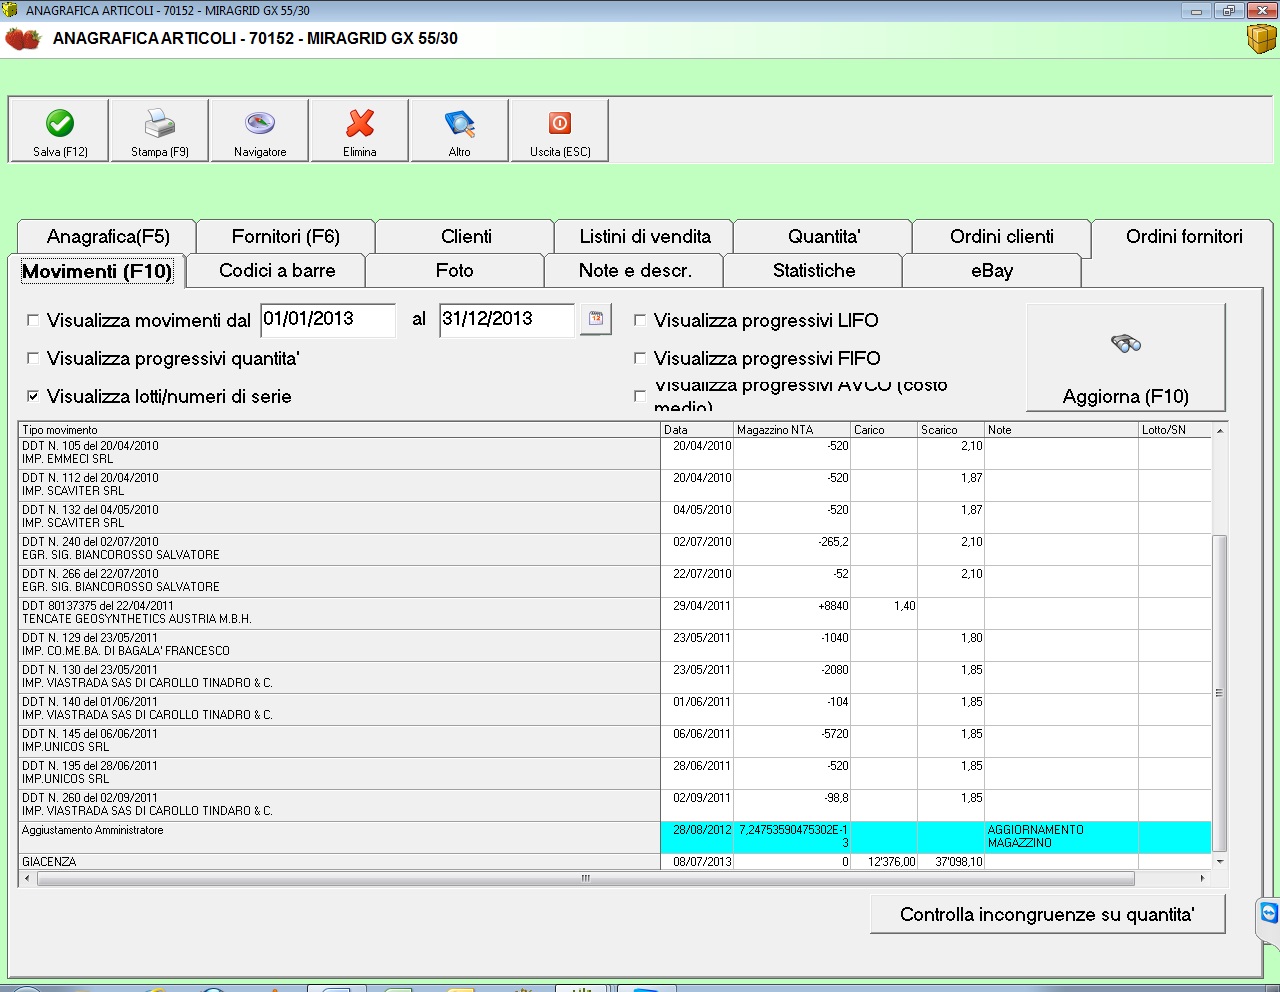Open the Altro magnifier icon
The image size is (1280, 992).
(x=460, y=124)
